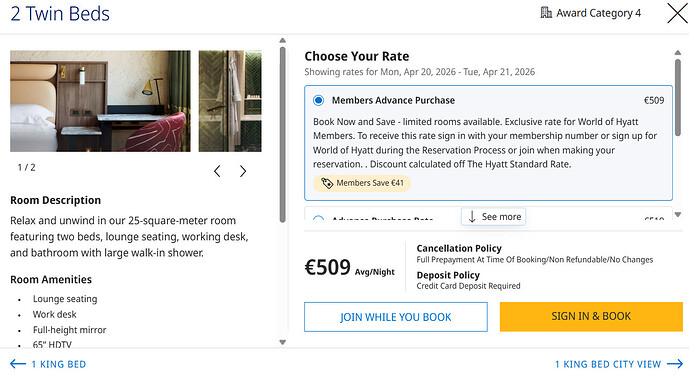
Task: Open the second bathroom photo thumbnail
Action: coord(230,101)
